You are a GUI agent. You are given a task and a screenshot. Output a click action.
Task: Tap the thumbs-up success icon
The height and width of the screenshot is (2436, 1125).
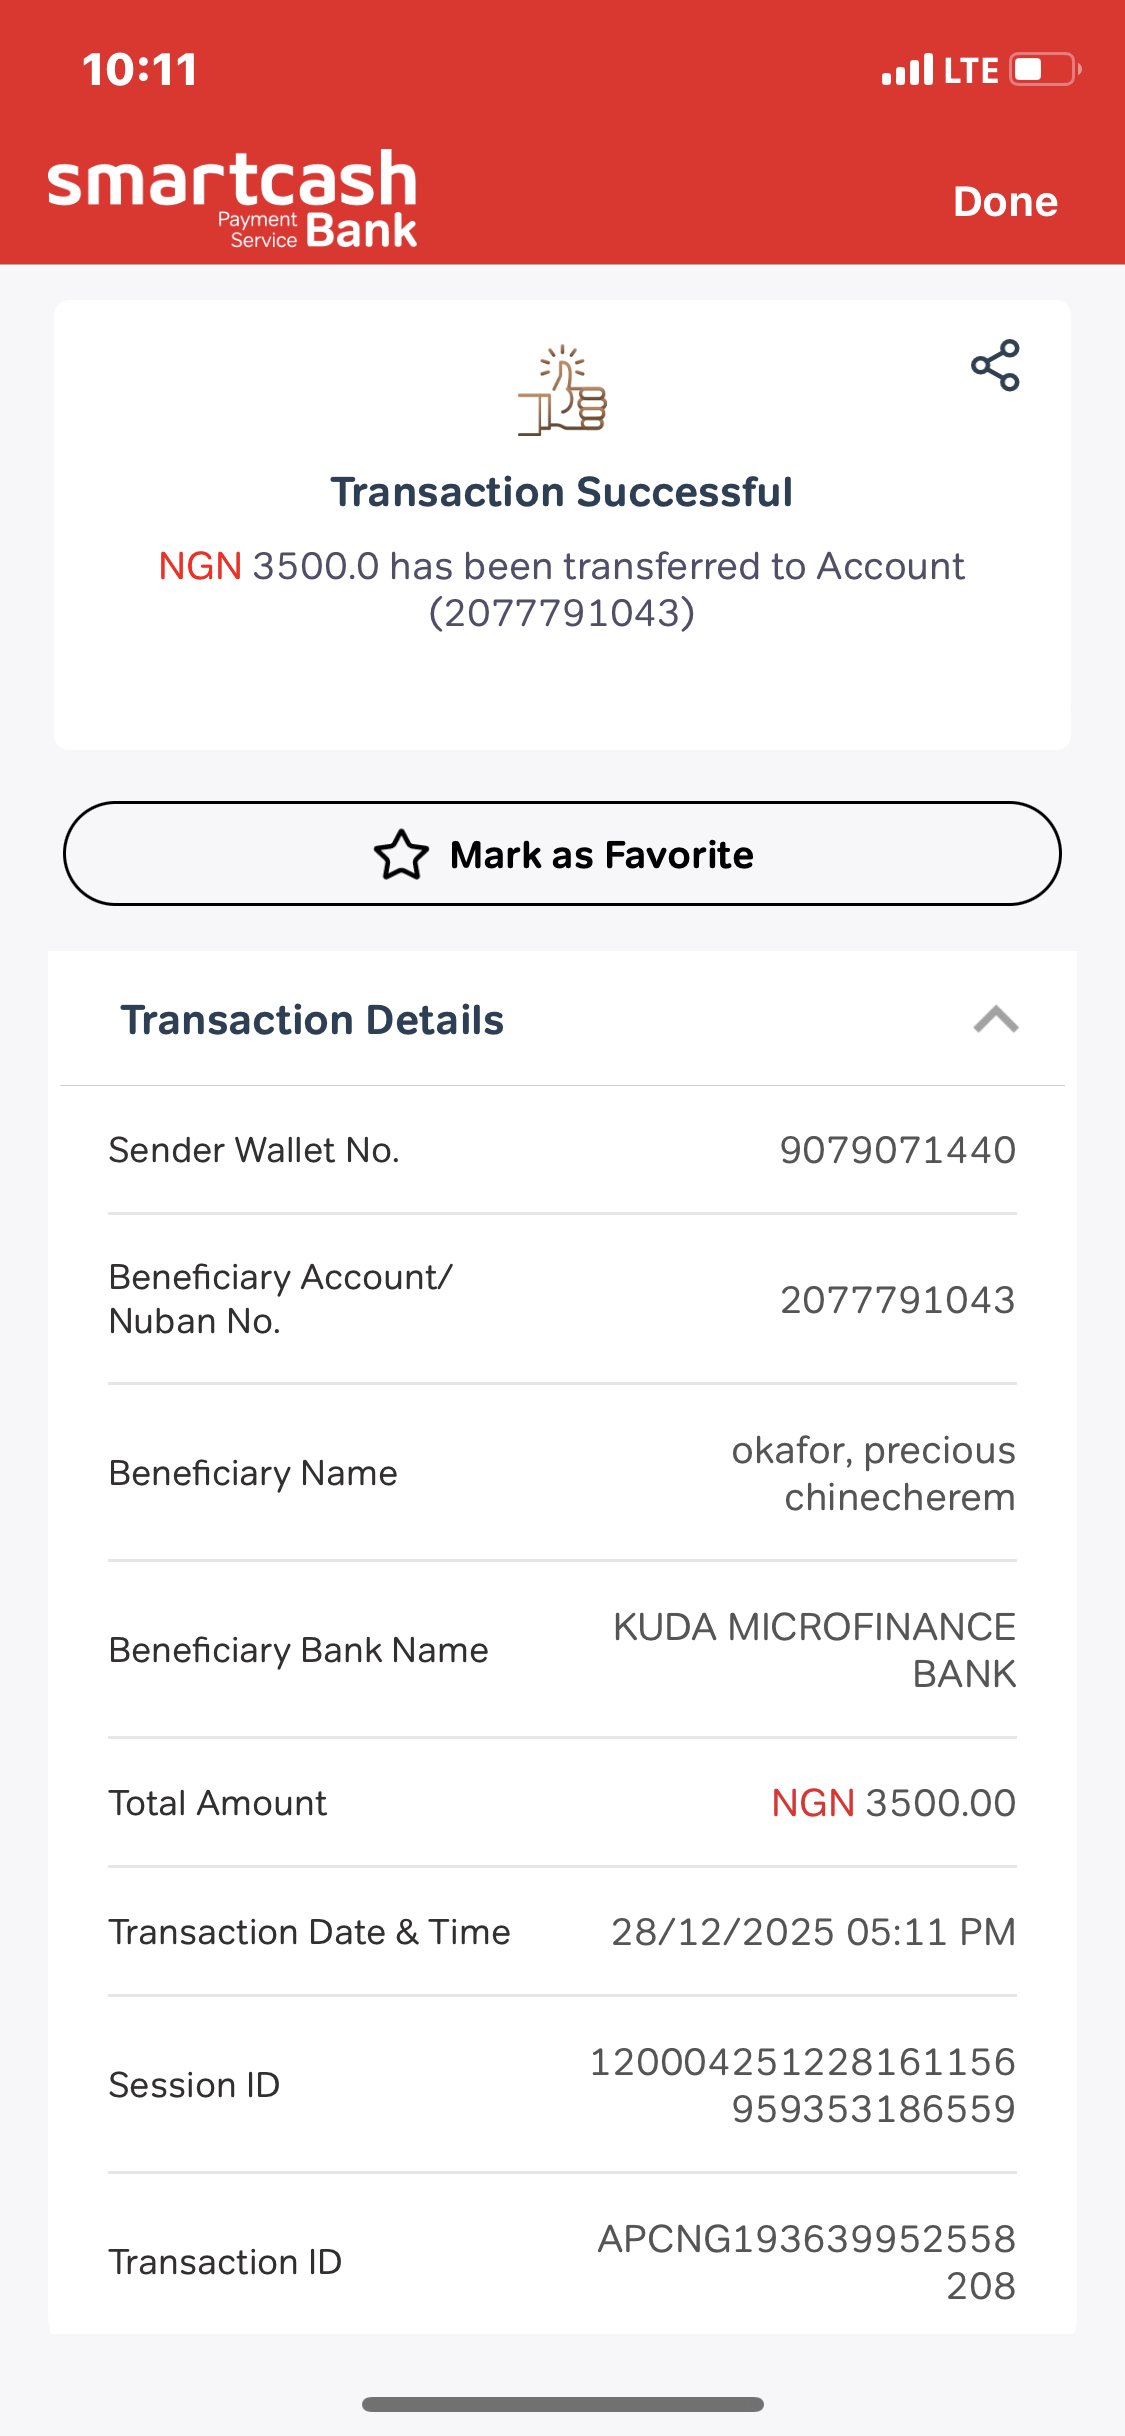coord(563,390)
